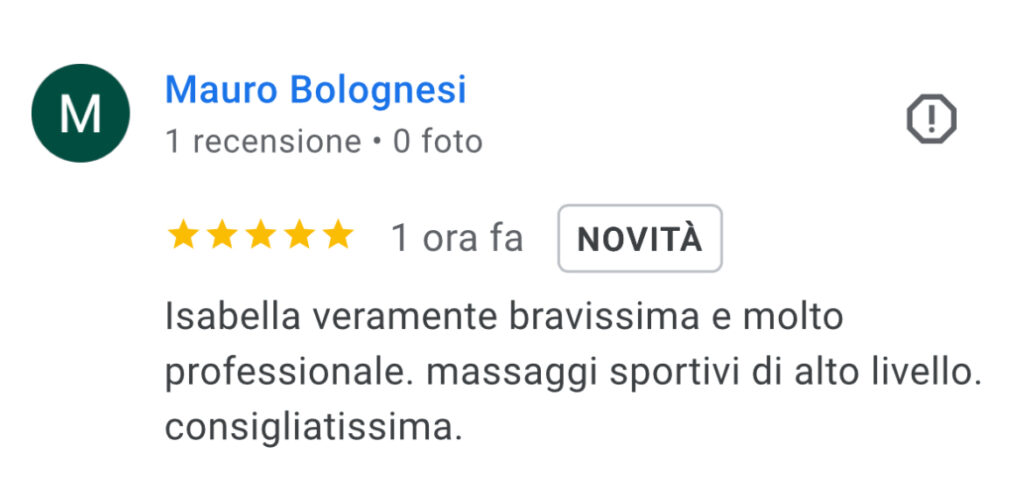Click the "1 recensione" reviewer count
Viewport: 1024px width, 496px height.
263,142
